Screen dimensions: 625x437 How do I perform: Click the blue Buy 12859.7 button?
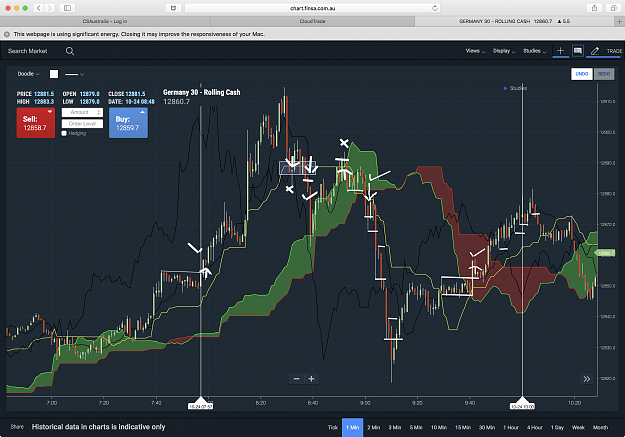pyautogui.click(x=128, y=123)
